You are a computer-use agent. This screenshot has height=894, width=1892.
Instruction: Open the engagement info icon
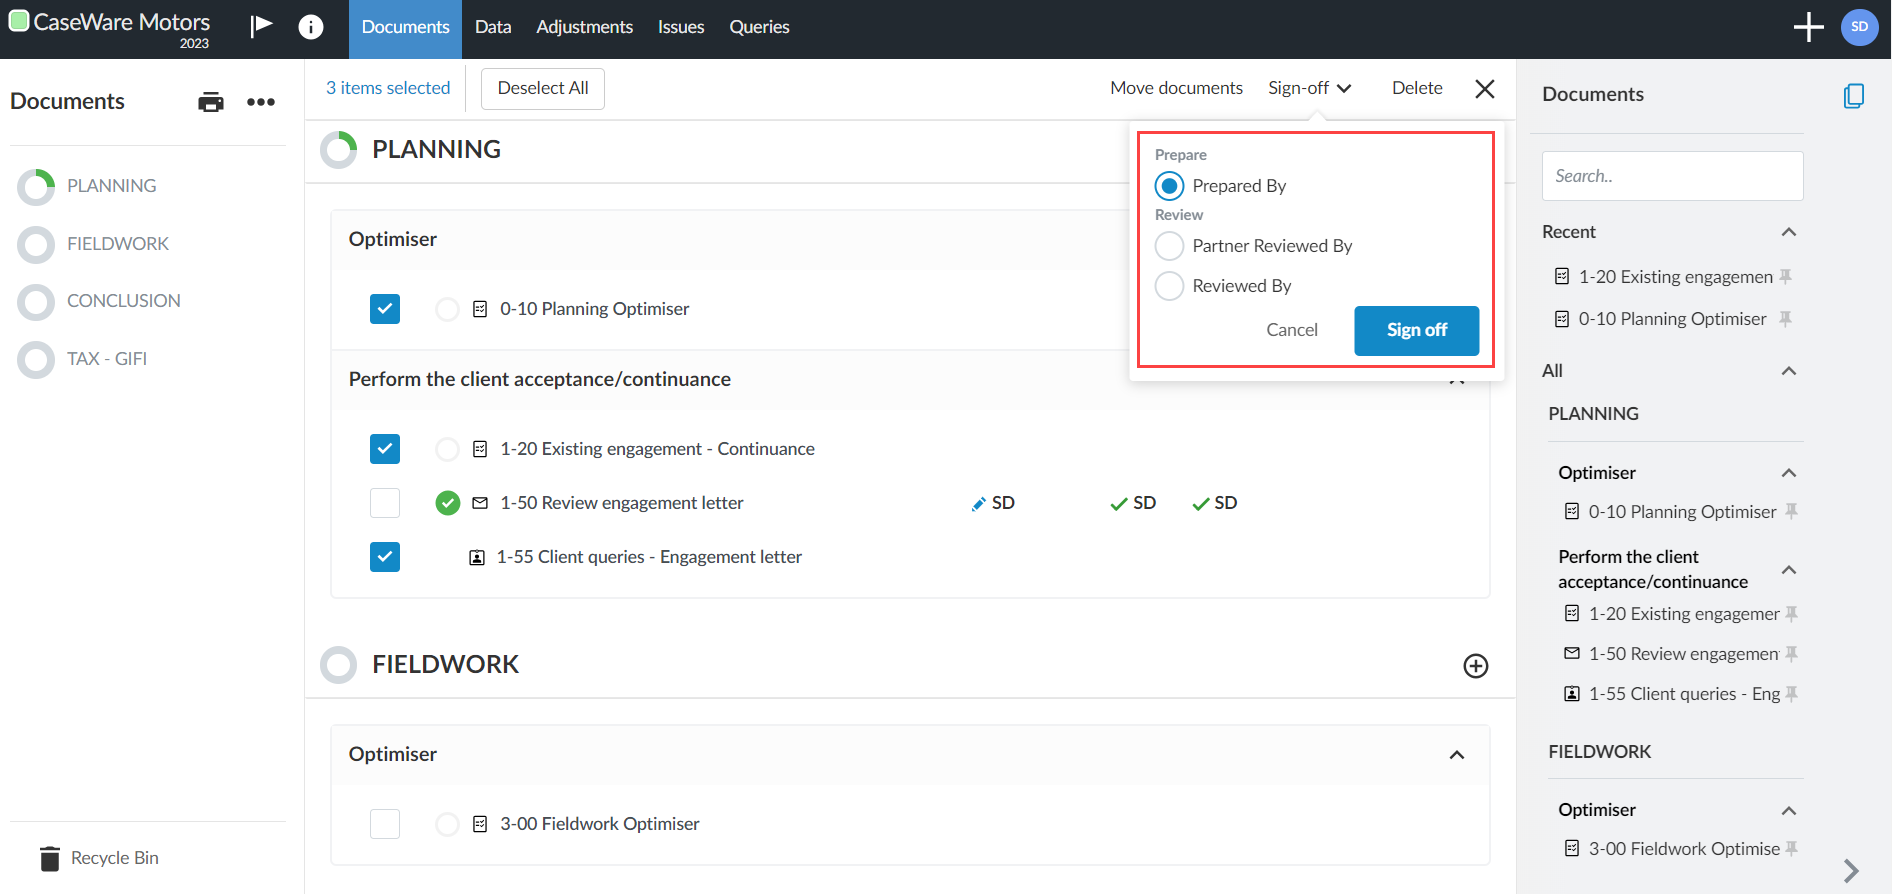(x=311, y=27)
